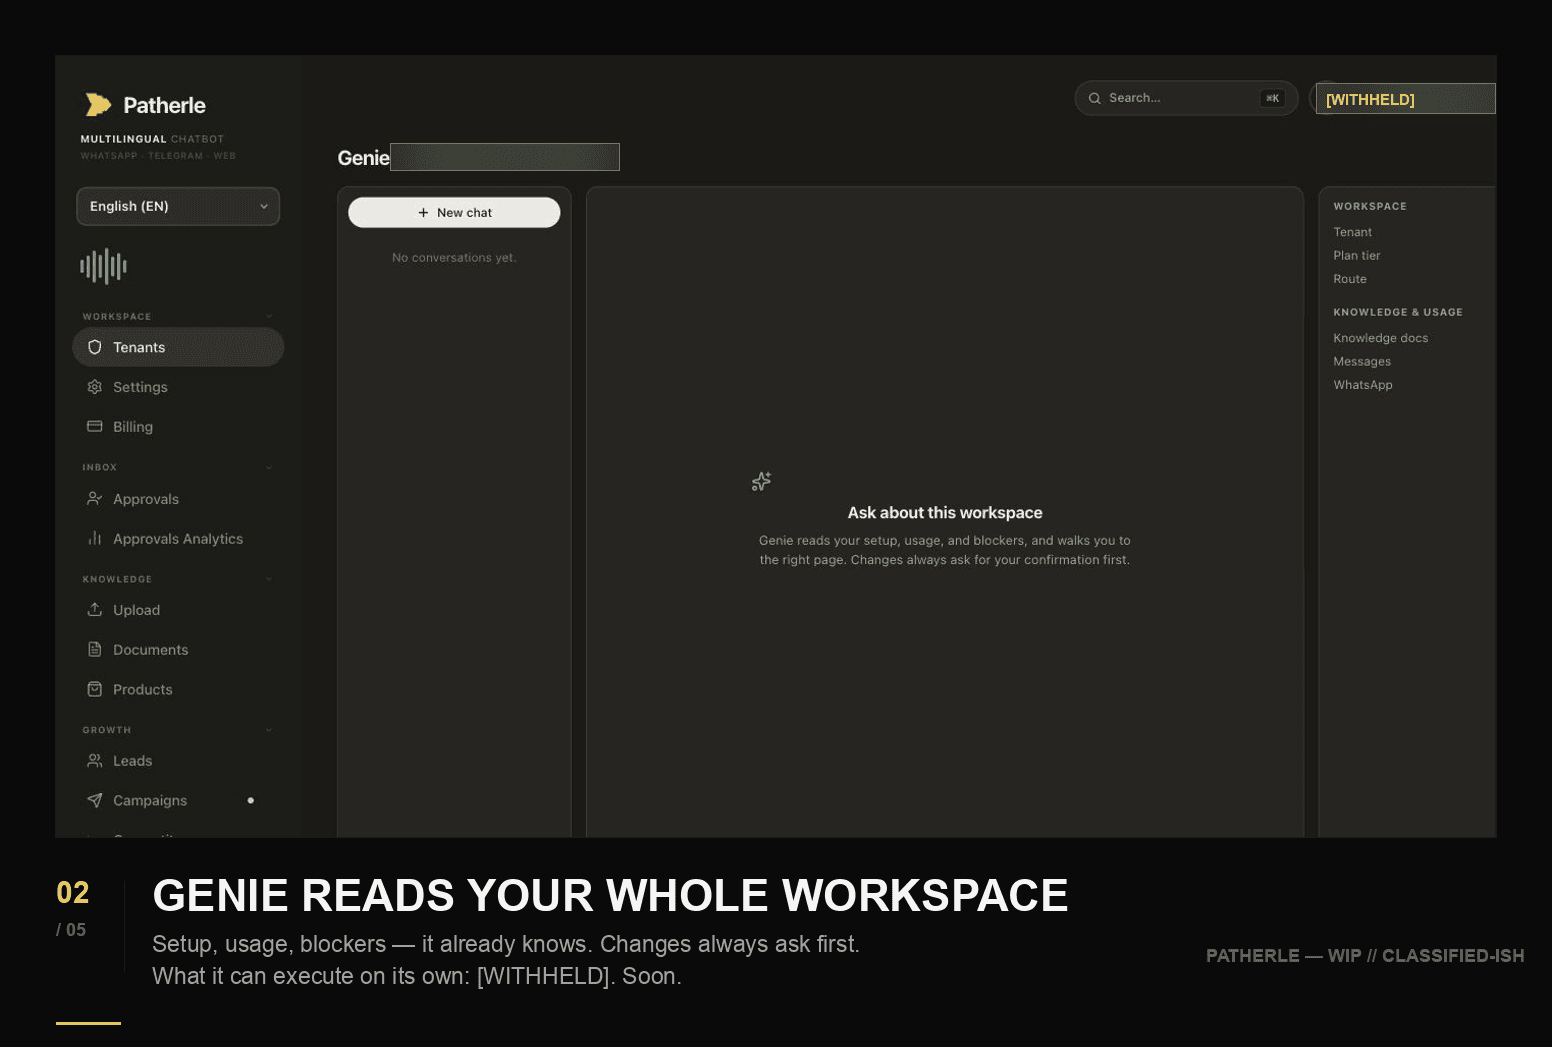Focus the Search... input field

pyautogui.click(x=1186, y=98)
